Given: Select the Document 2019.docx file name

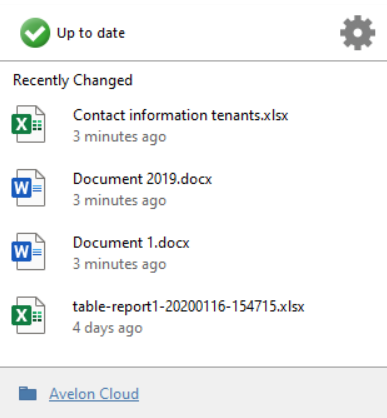Looking at the screenshot, I should pyautogui.click(x=142, y=179).
